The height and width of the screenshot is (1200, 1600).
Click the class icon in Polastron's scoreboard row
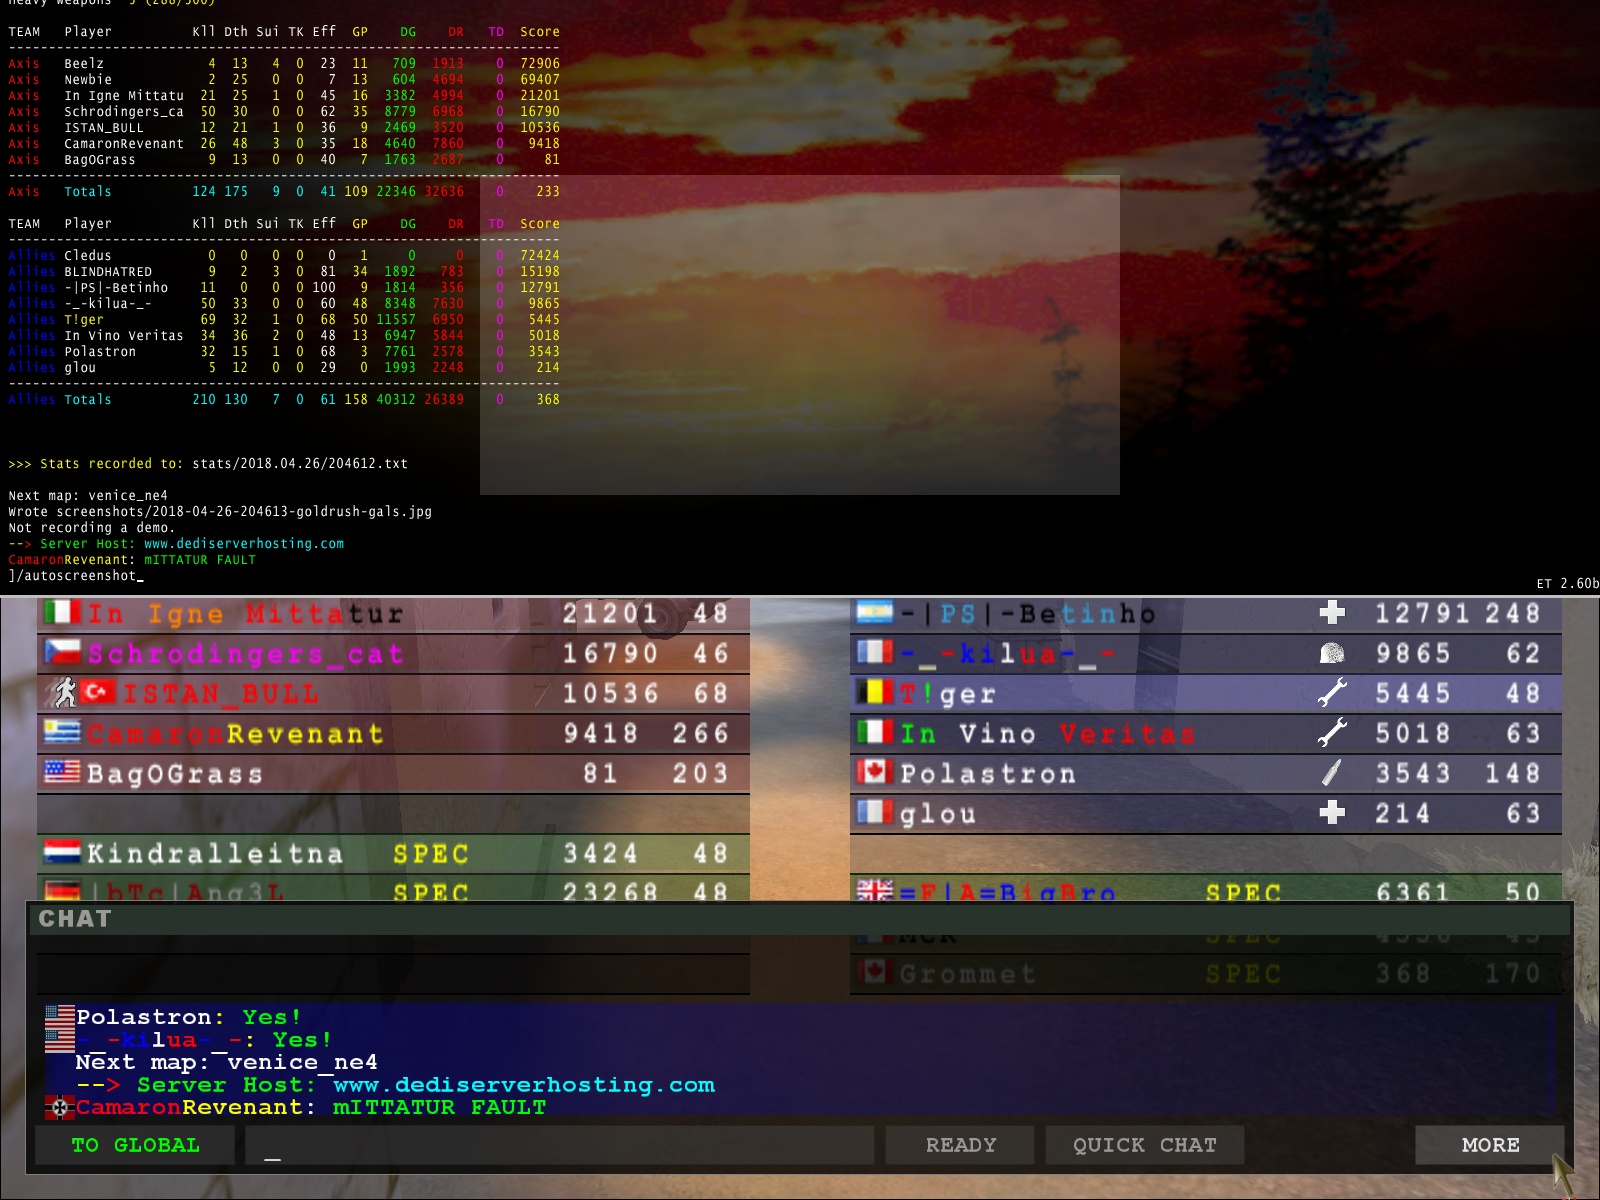tap(1332, 772)
